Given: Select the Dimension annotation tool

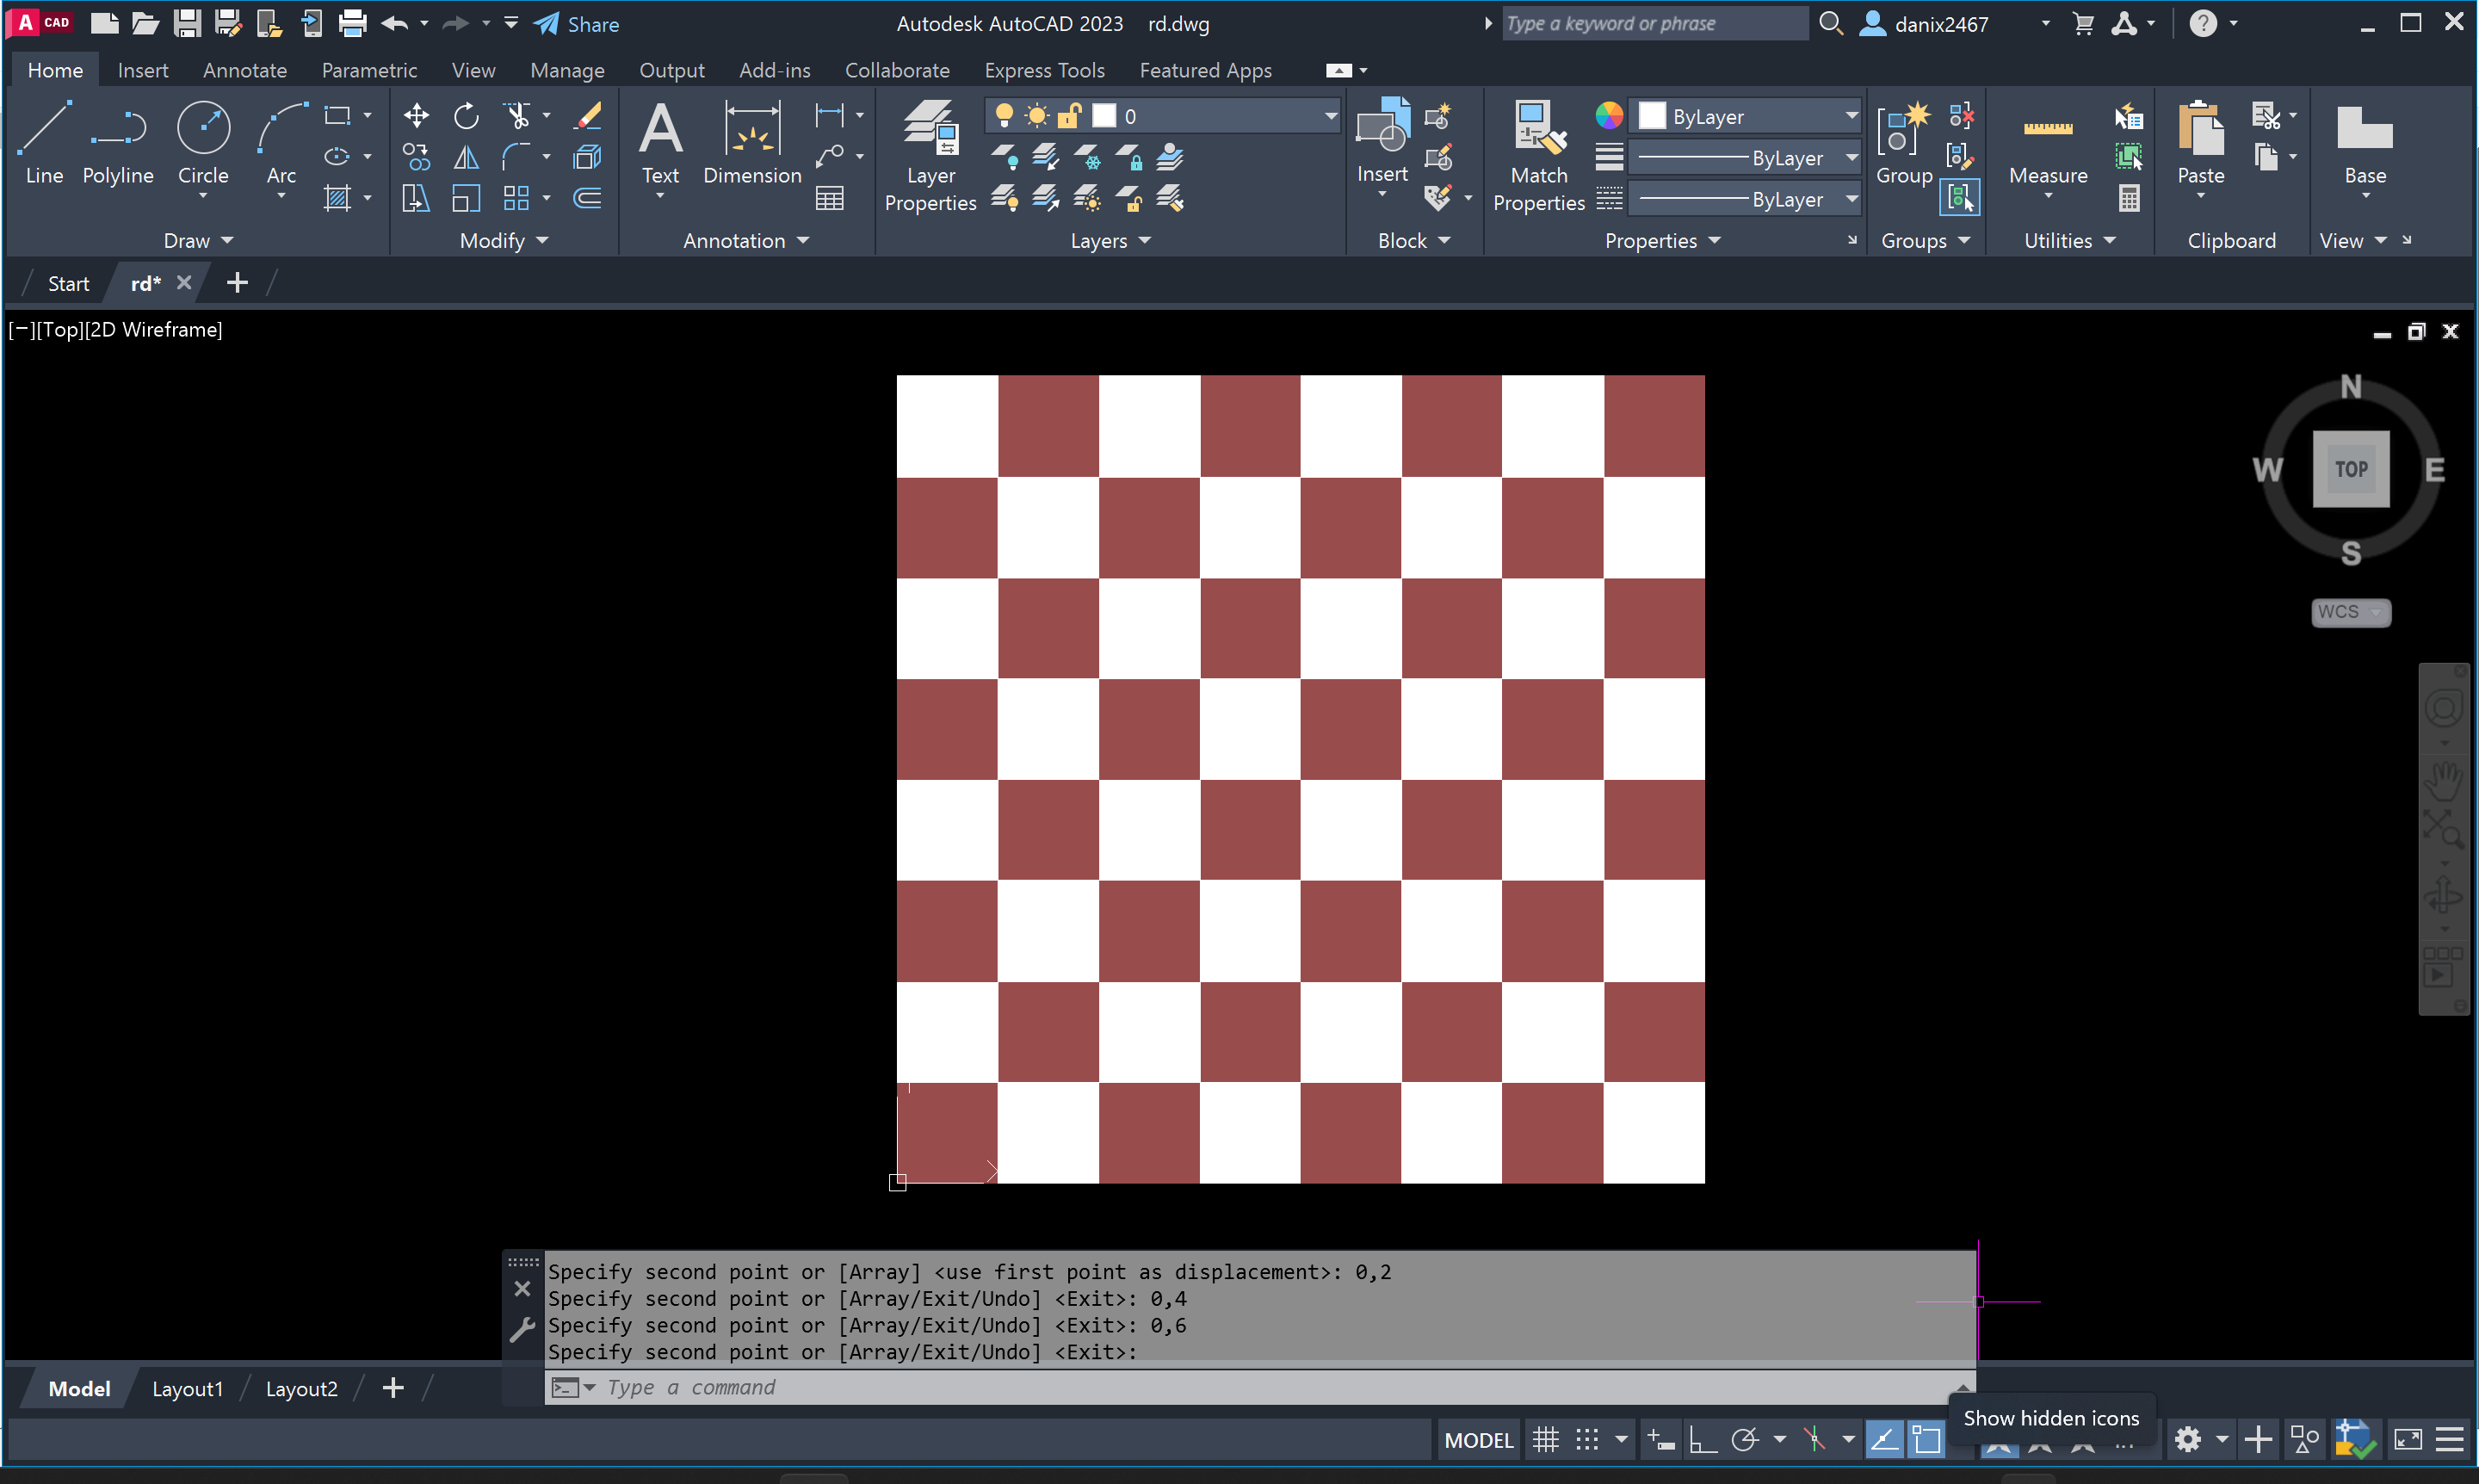Looking at the screenshot, I should click(752, 142).
